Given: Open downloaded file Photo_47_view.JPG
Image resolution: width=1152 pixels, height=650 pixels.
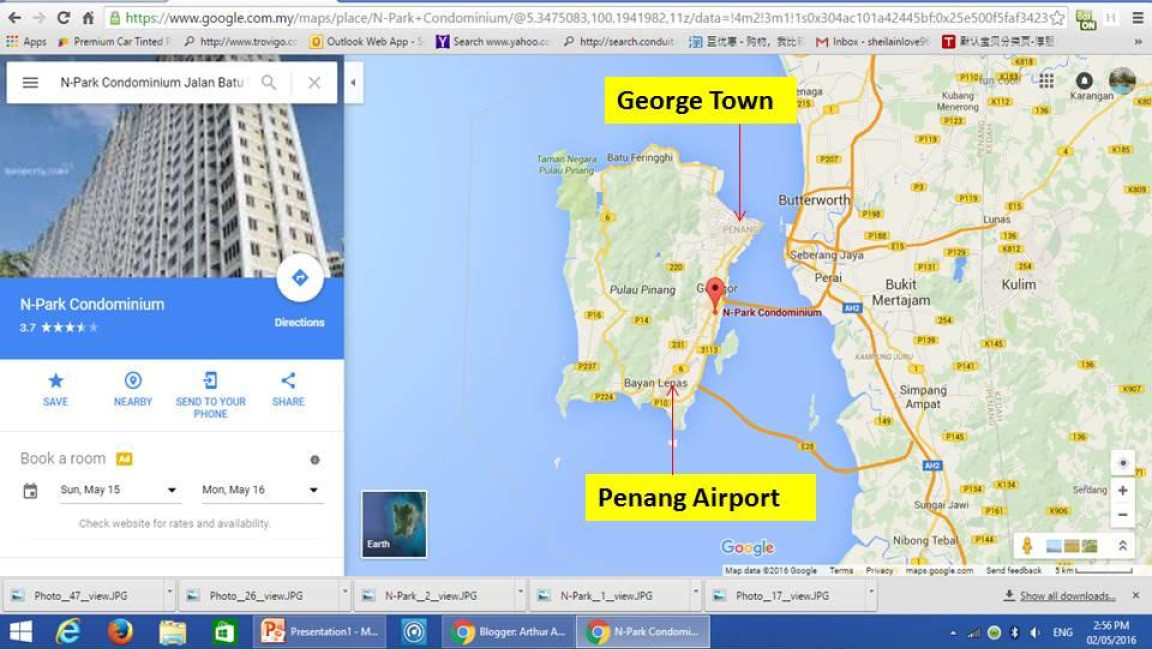Looking at the screenshot, I should click(81, 596).
